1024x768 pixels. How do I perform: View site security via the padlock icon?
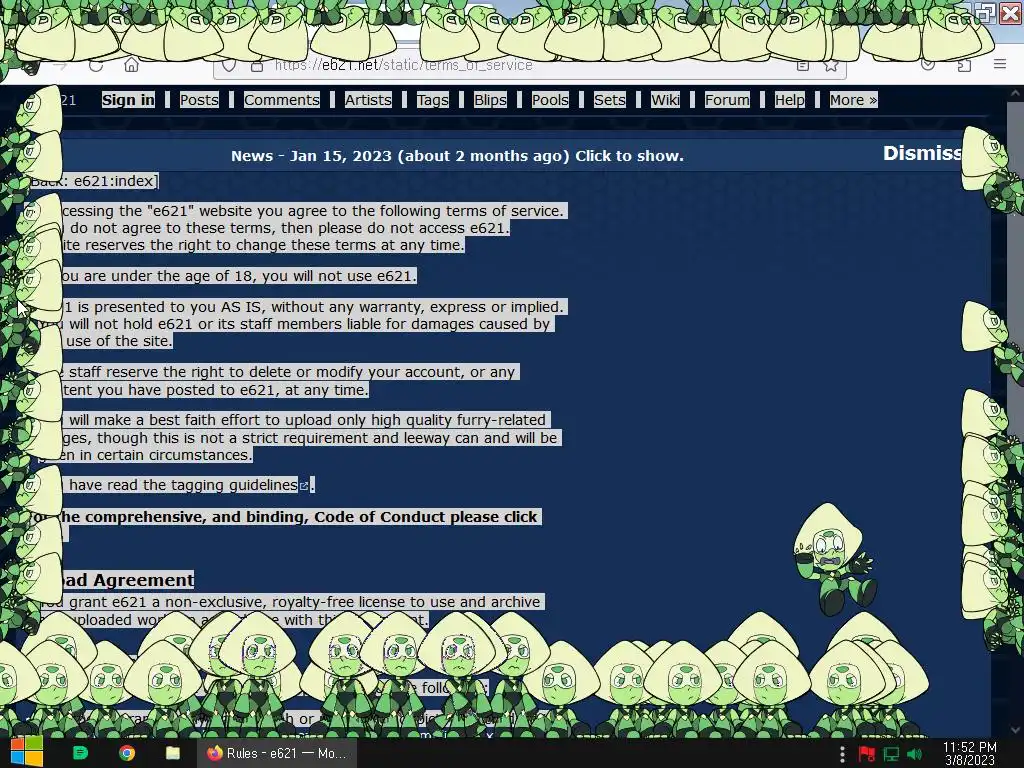tap(257, 66)
